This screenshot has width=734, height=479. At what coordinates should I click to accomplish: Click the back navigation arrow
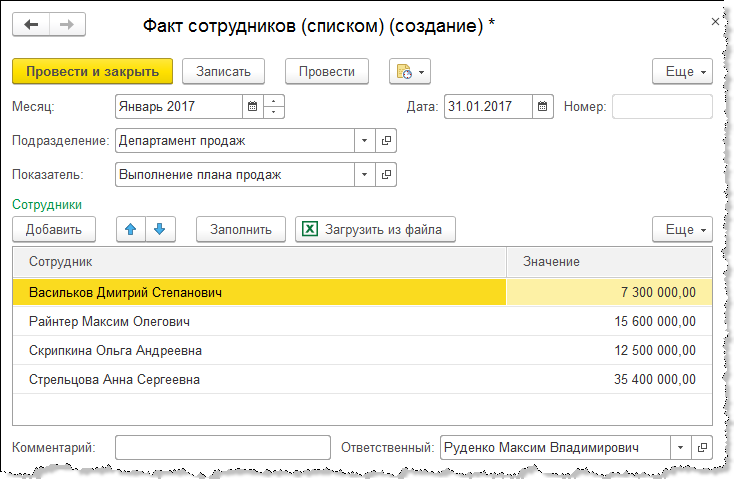[x=31, y=24]
